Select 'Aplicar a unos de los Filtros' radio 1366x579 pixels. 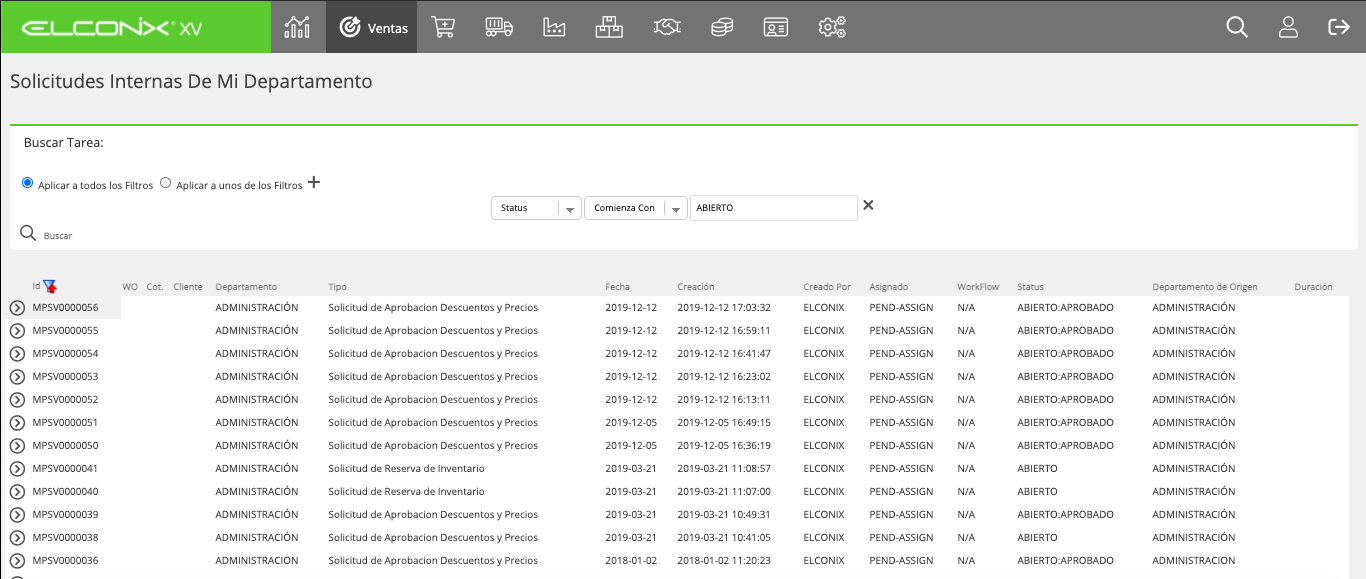click(166, 183)
